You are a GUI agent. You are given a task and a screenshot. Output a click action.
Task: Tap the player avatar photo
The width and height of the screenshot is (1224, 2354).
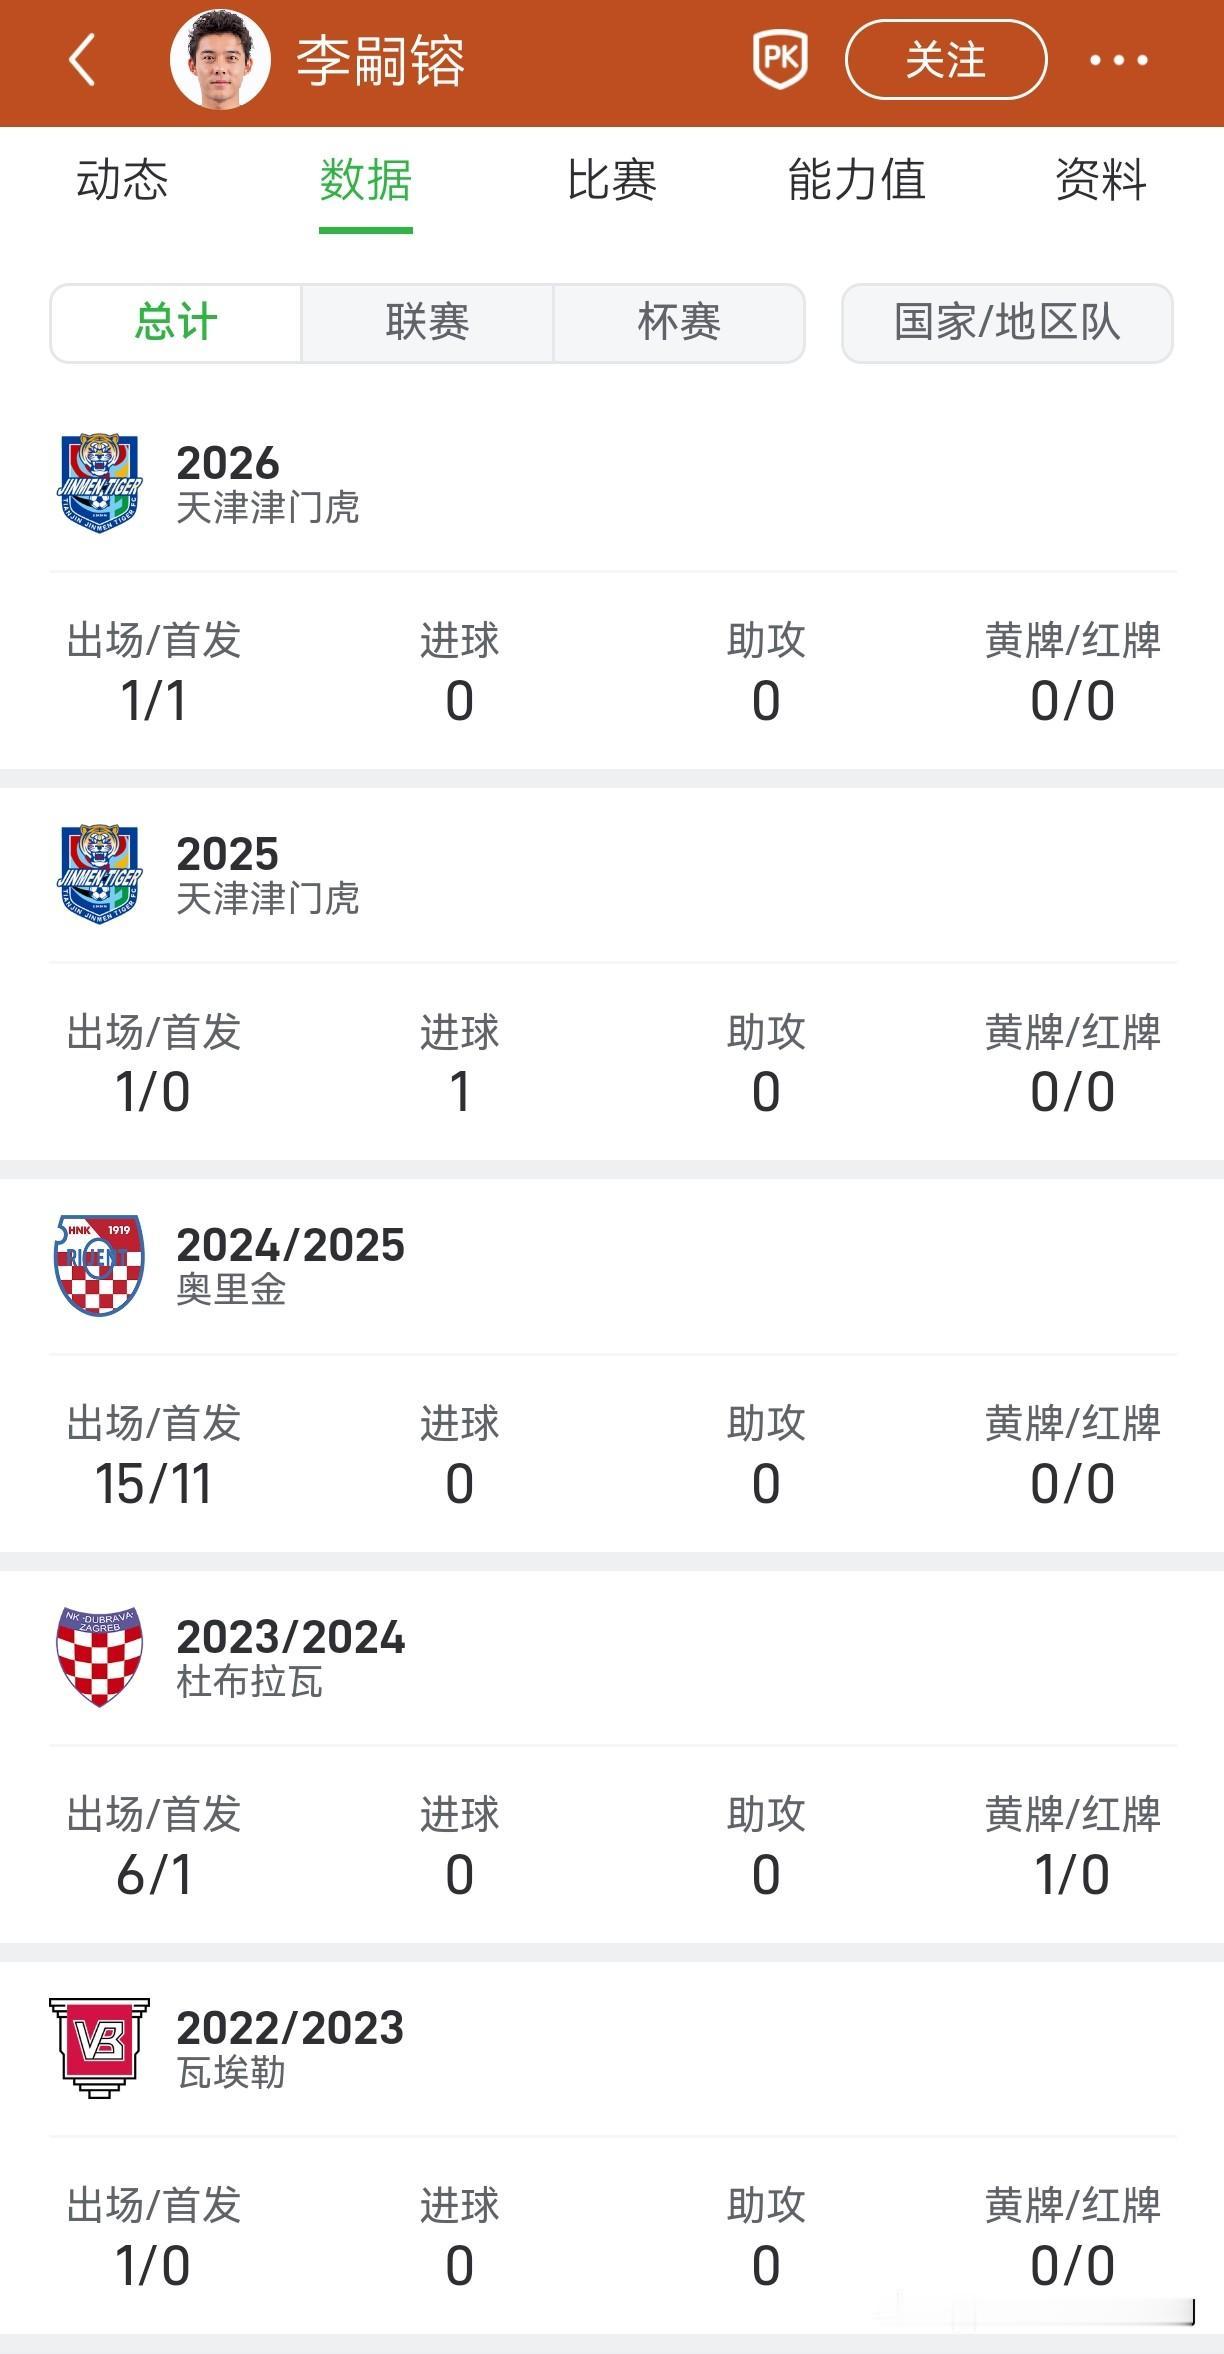click(x=220, y=60)
